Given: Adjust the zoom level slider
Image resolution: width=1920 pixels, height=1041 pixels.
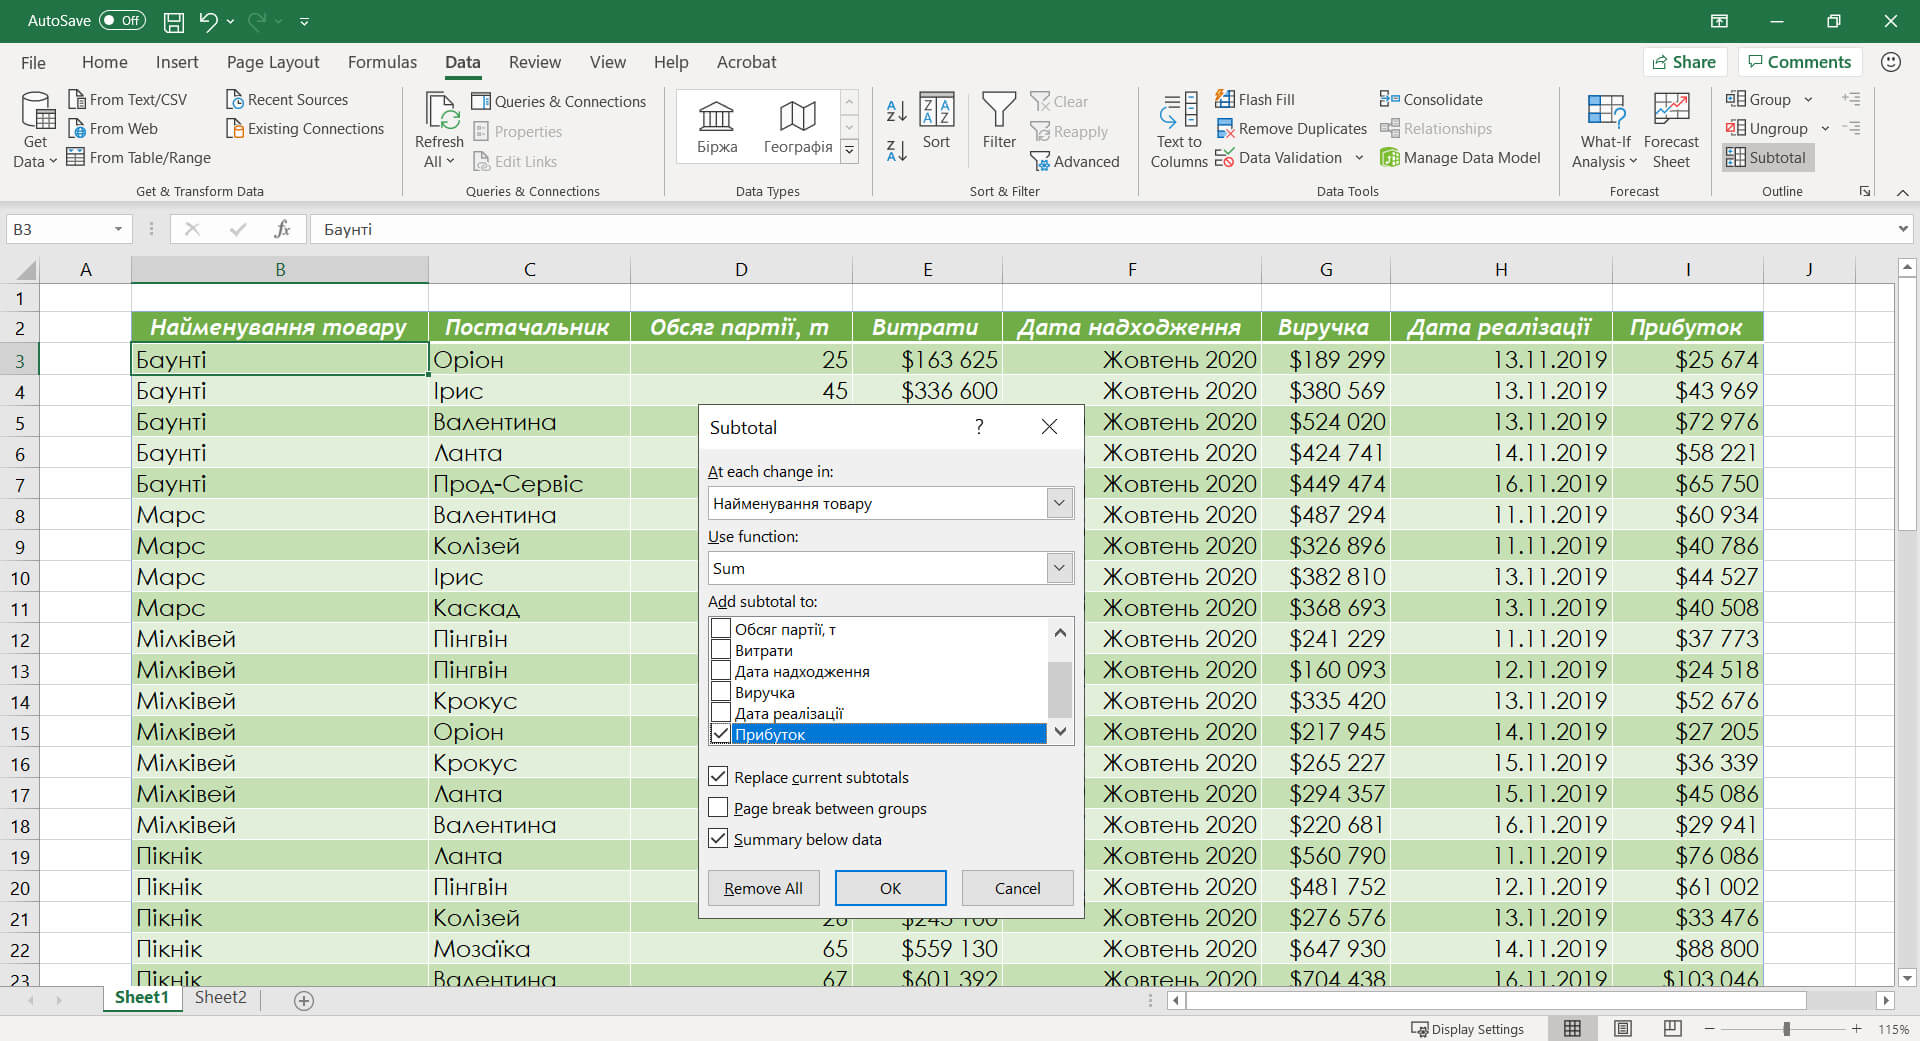Looking at the screenshot, I should click(1786, 1029).
